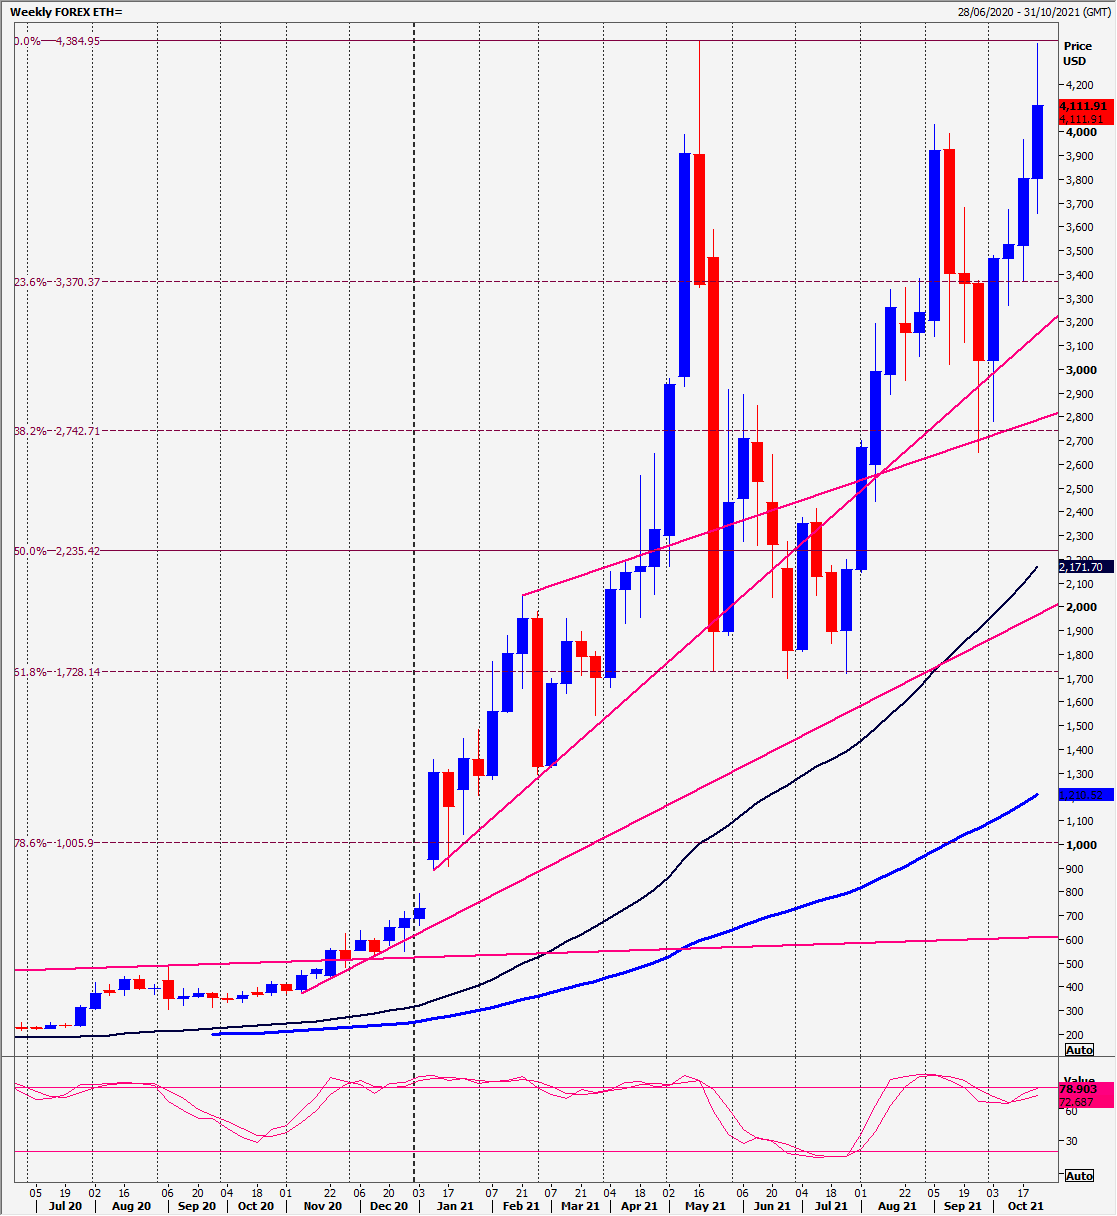Click the 'Jul 20' month label
This screenshot has height=1216, width=1117.
pos(65,1206)
